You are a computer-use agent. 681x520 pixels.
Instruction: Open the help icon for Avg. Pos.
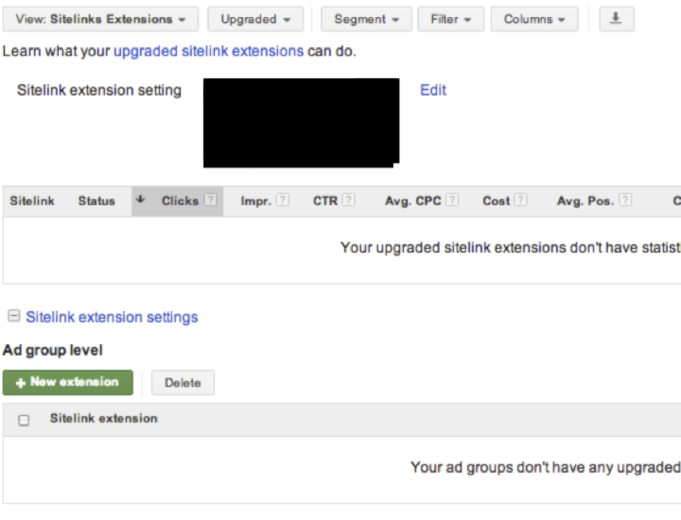[625, 200]
